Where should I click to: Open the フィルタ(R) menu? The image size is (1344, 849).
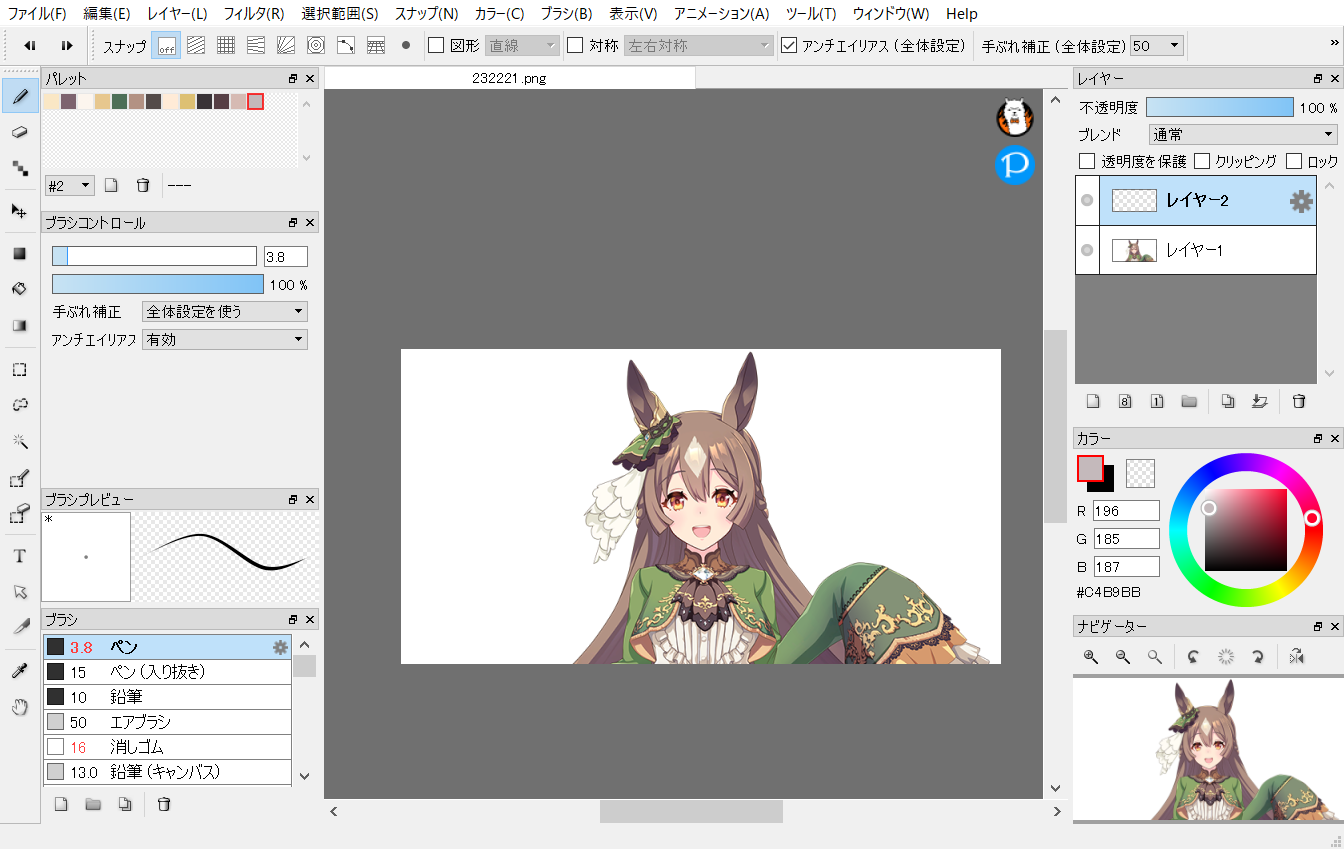pos(253,14)
